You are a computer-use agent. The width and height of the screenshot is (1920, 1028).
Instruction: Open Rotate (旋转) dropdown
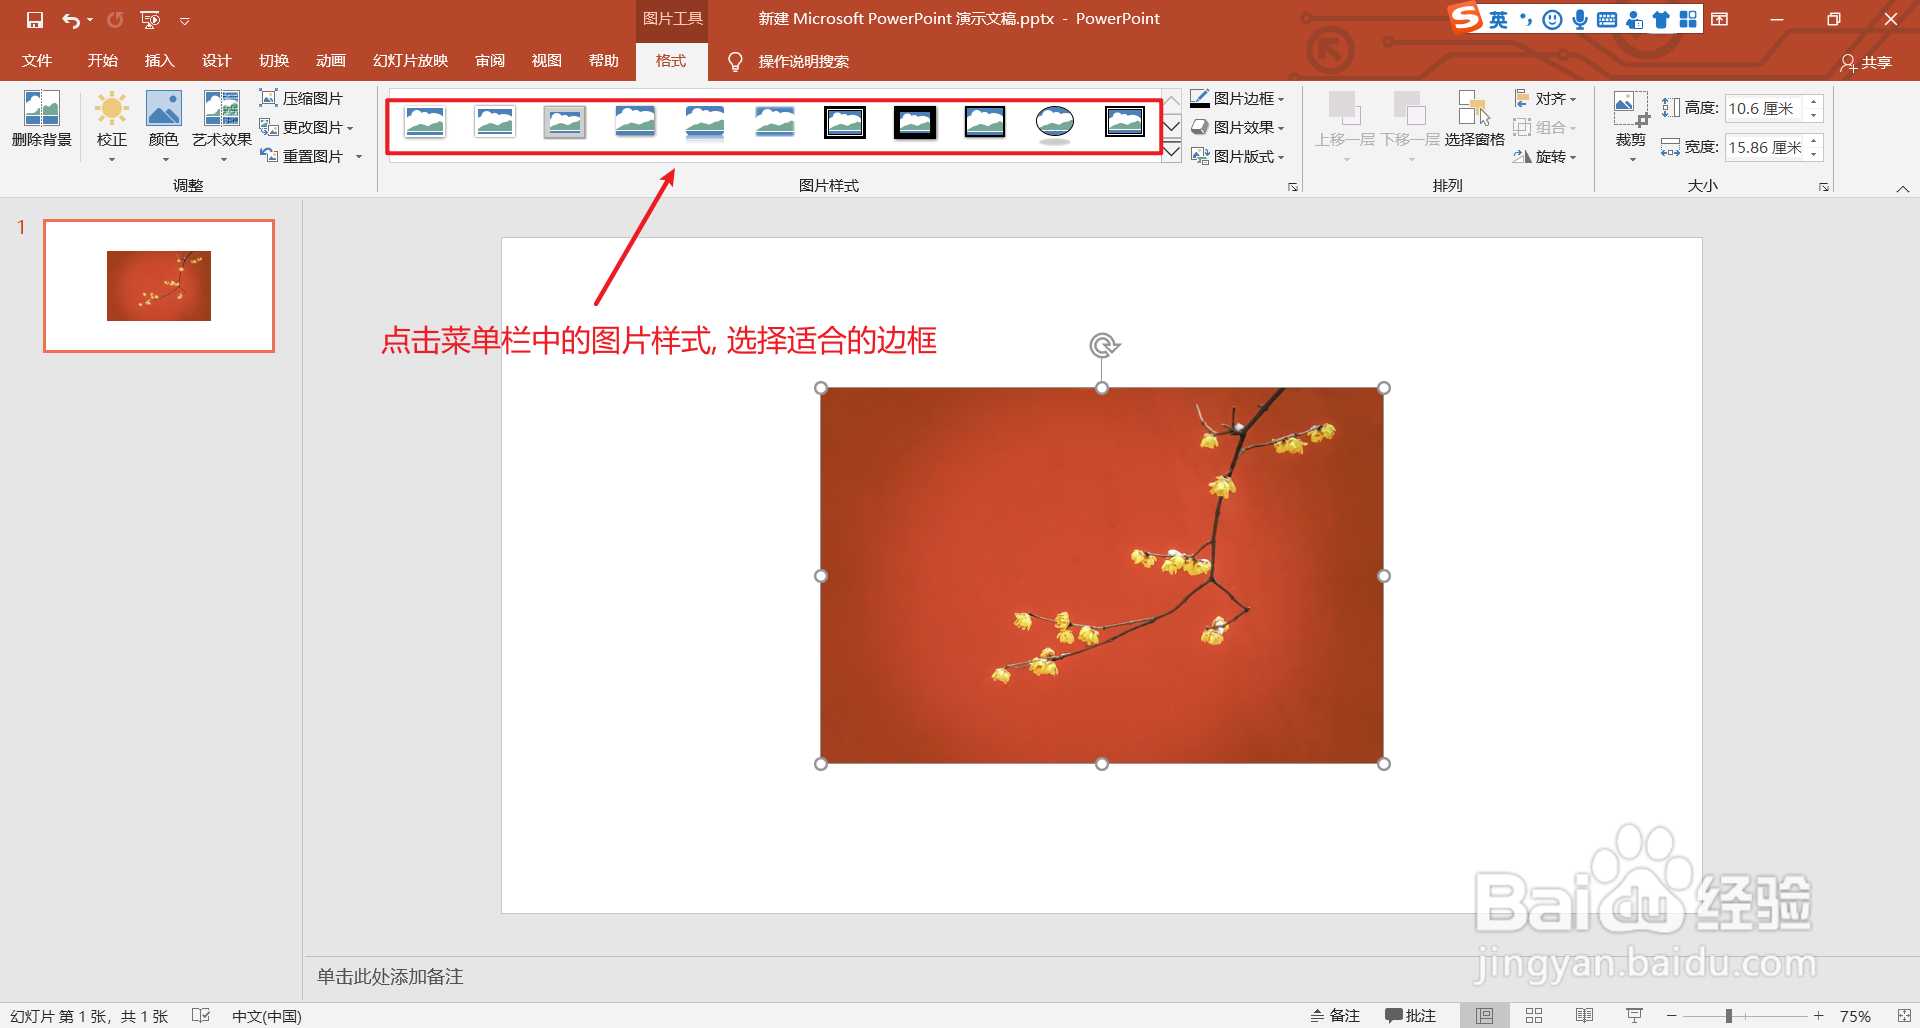point(1545,156)
